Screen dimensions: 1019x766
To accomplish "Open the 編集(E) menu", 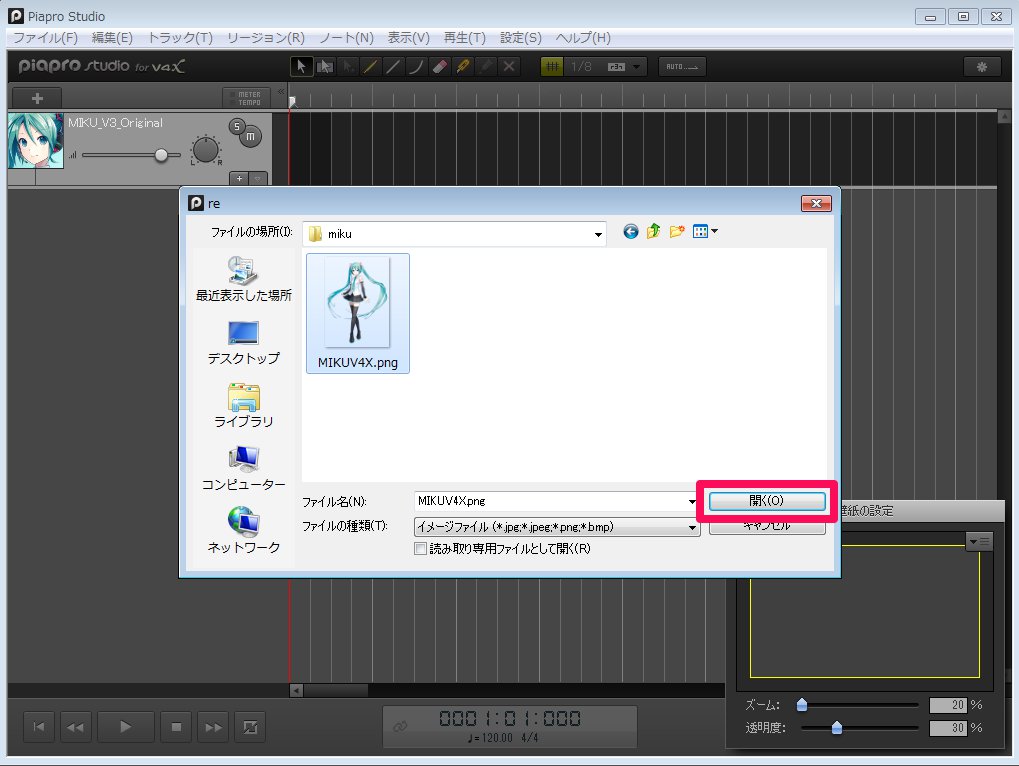I will pyautogui.click(x=112, y=38).
